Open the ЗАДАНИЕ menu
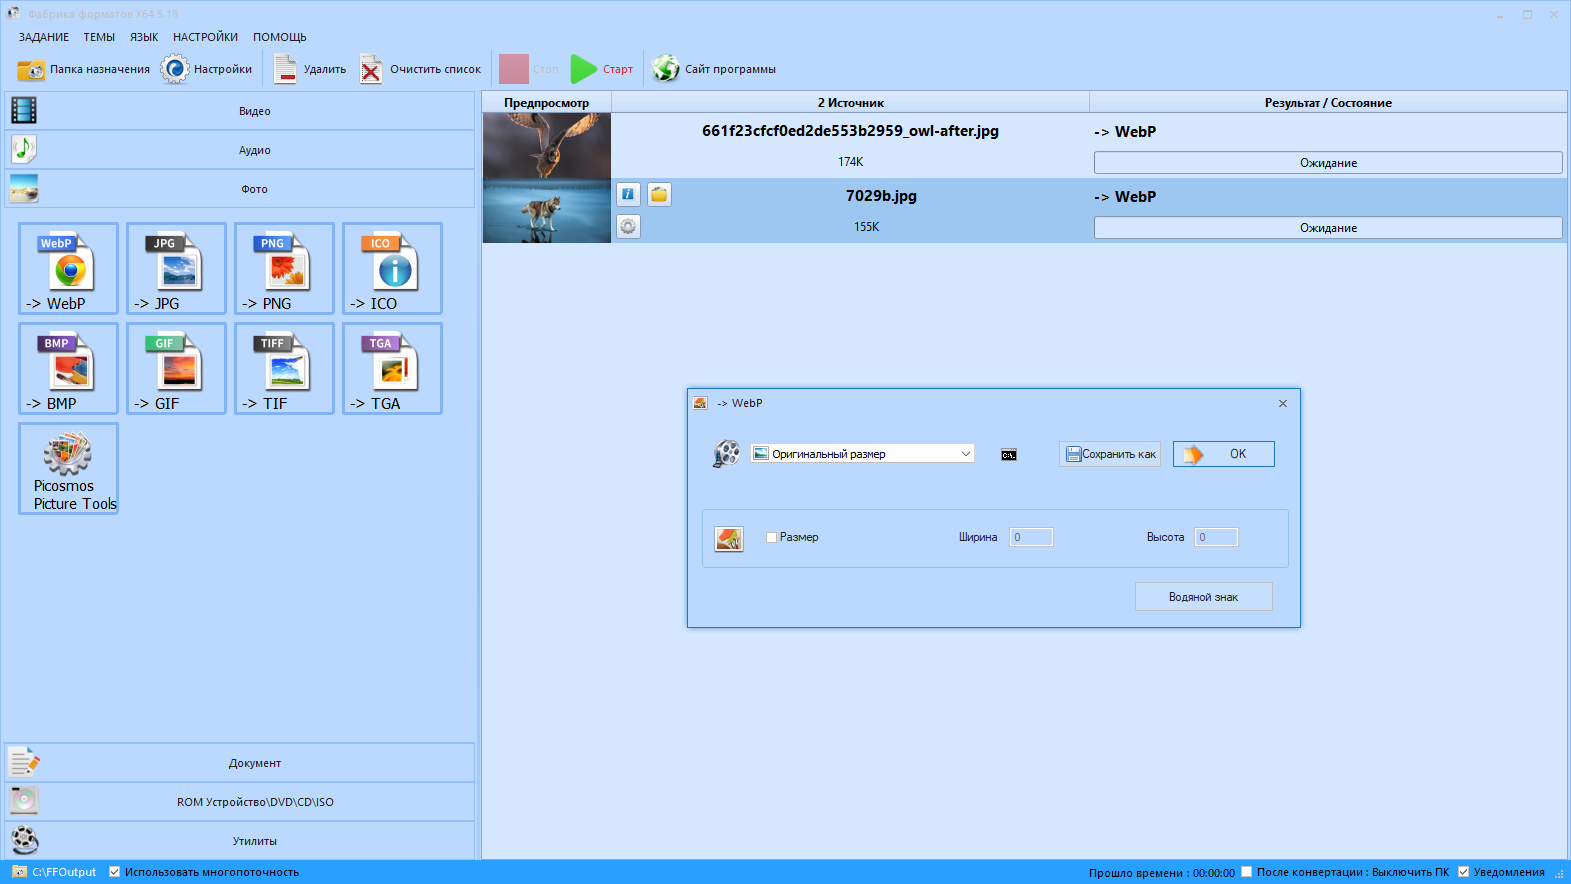Screen dimensions: 1571x884 (x=44, y=37)
